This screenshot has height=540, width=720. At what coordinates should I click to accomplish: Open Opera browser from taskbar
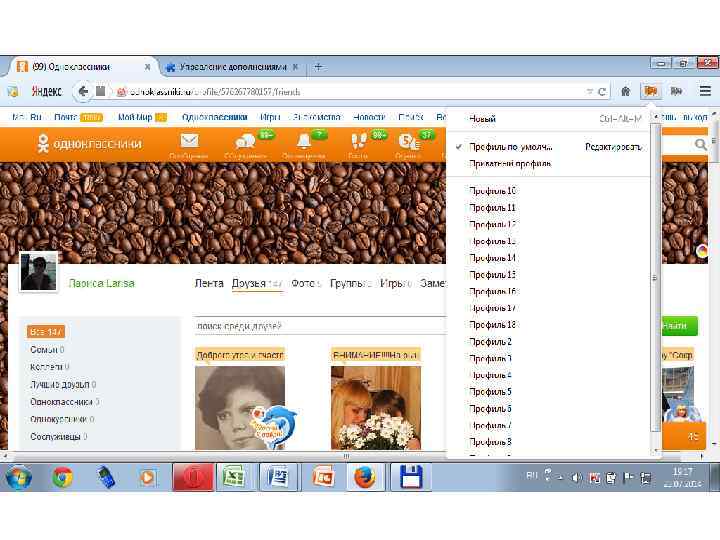coord(193,477)
